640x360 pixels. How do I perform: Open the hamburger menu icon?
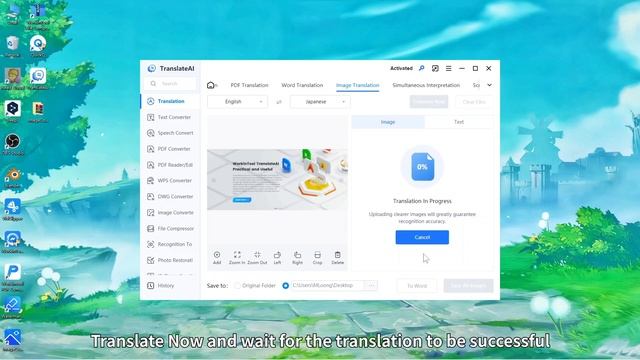pos(449,68)
